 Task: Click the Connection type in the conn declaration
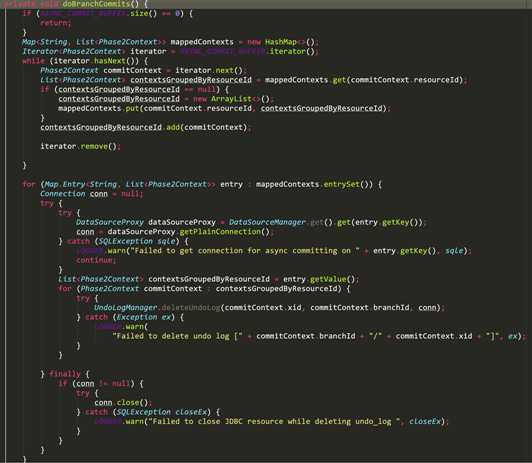coord(63,194)
